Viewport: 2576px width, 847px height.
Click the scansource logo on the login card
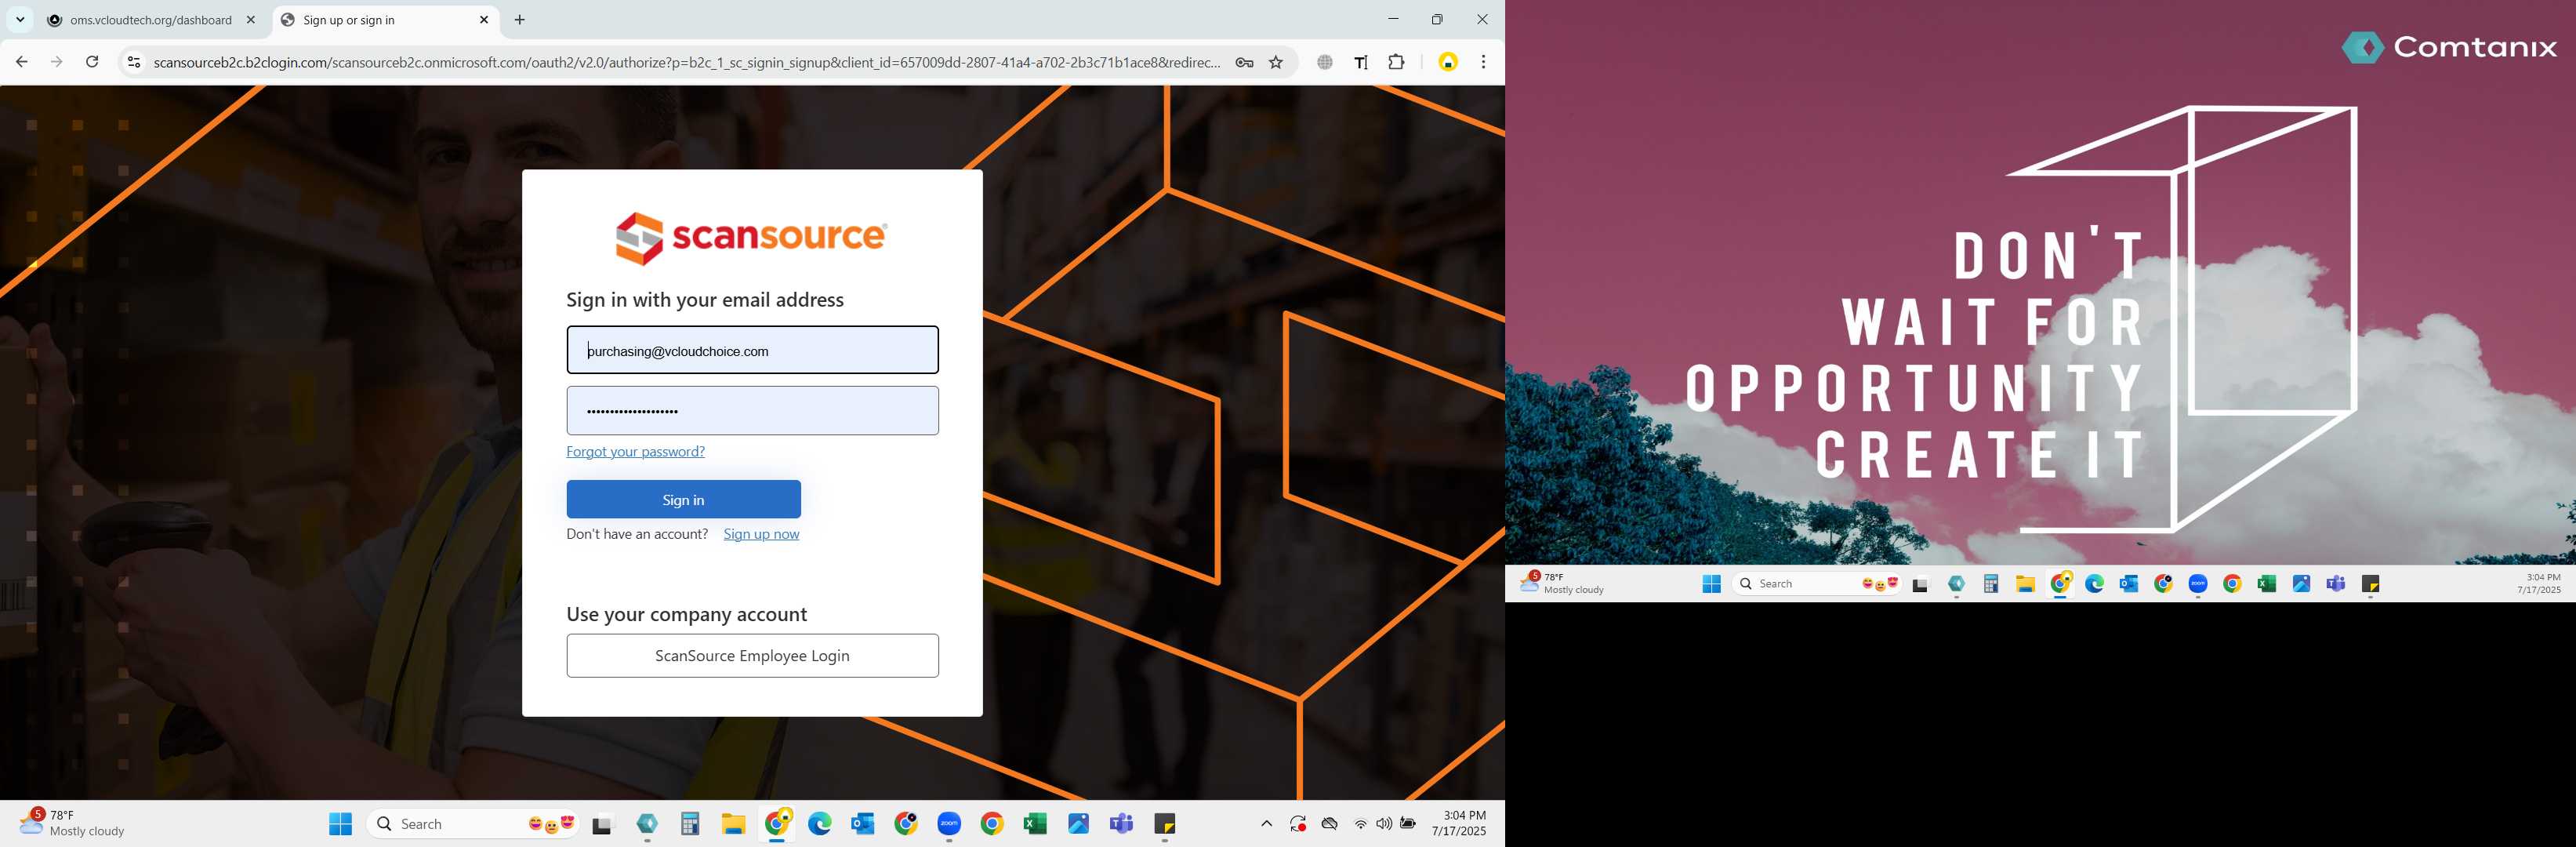click(x=751, y=238)
